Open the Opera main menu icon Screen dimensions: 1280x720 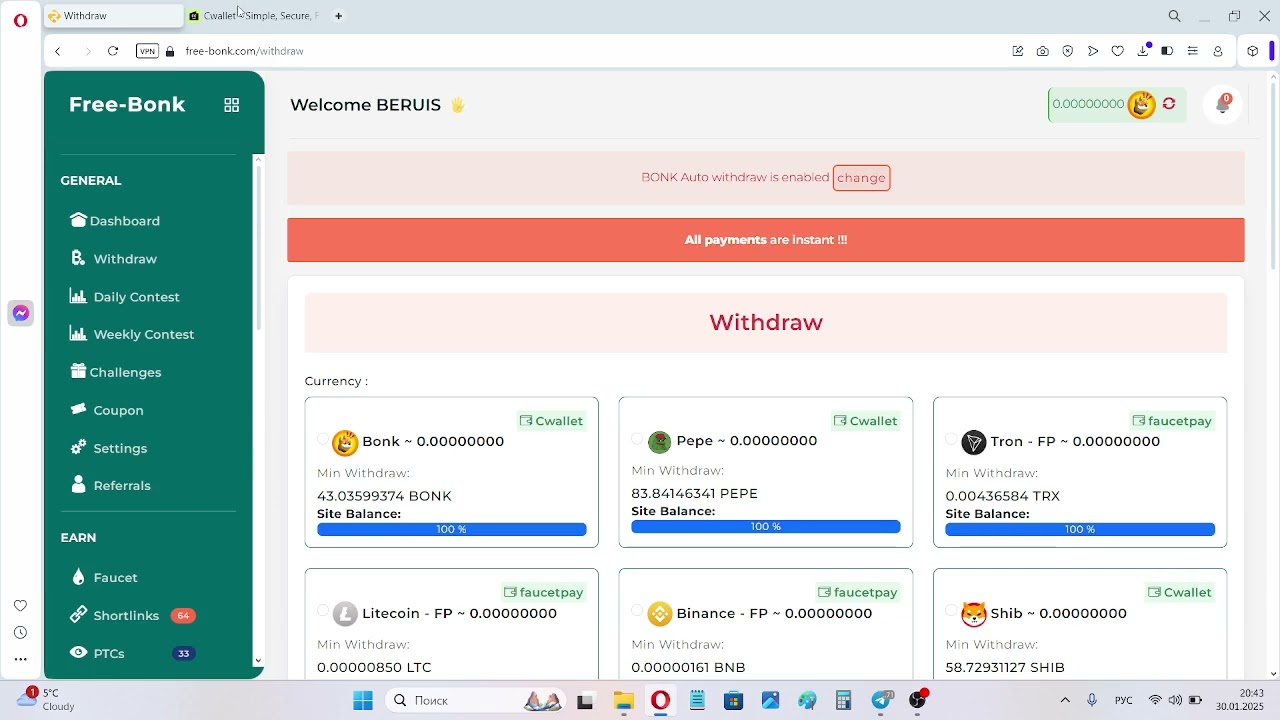pyautogui.click(x=20, y=19)
